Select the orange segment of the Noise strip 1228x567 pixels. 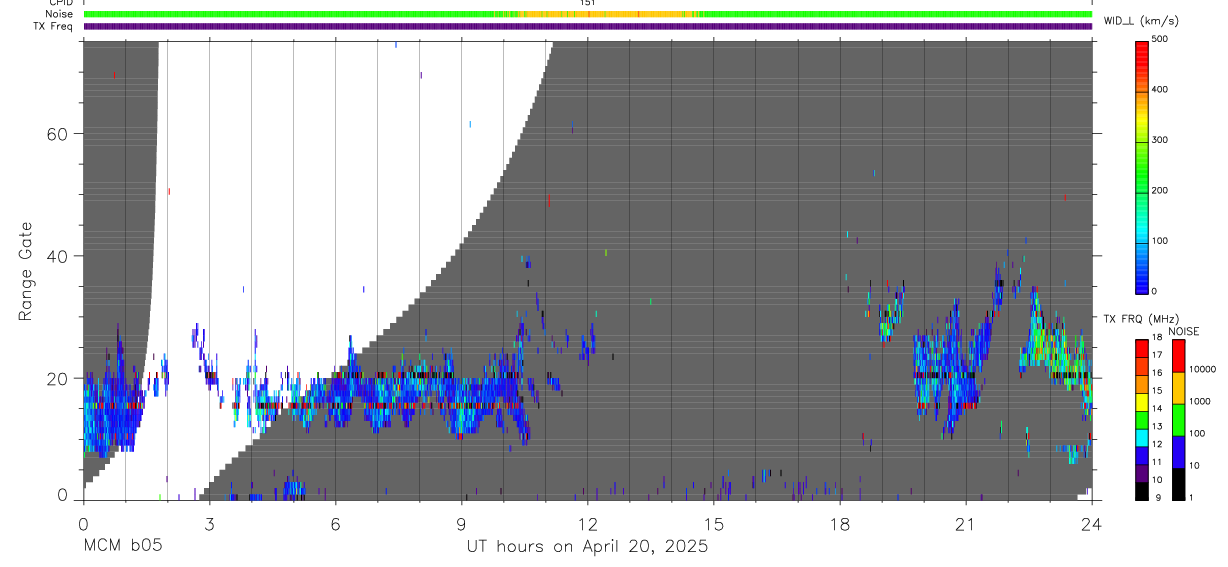click(x=603, y=14)
